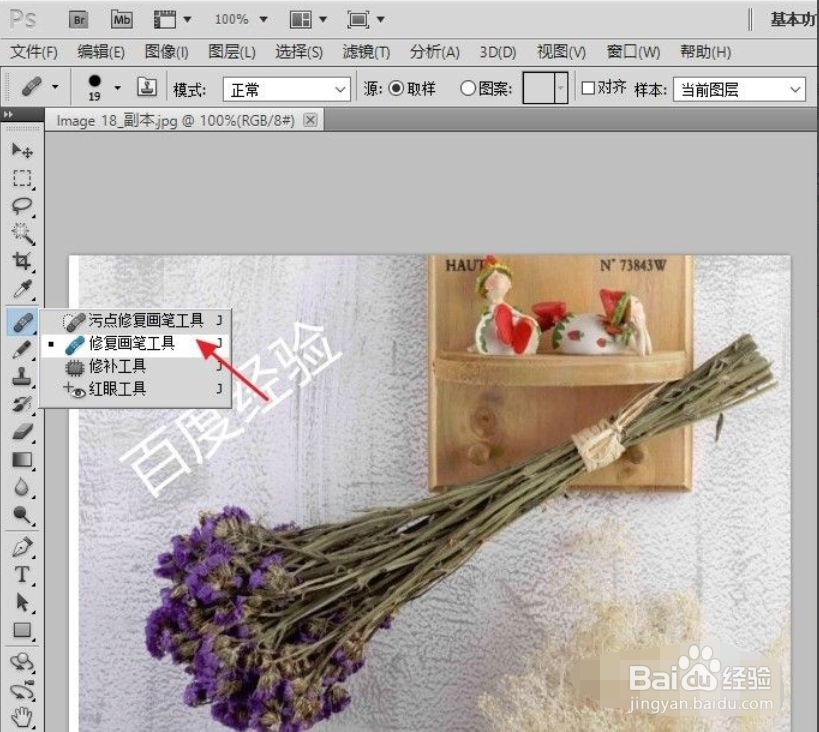The width and height of the screenshot is (819, 732).
Task: Select the 图案 (Pattern) radio button
Action: 468,88
